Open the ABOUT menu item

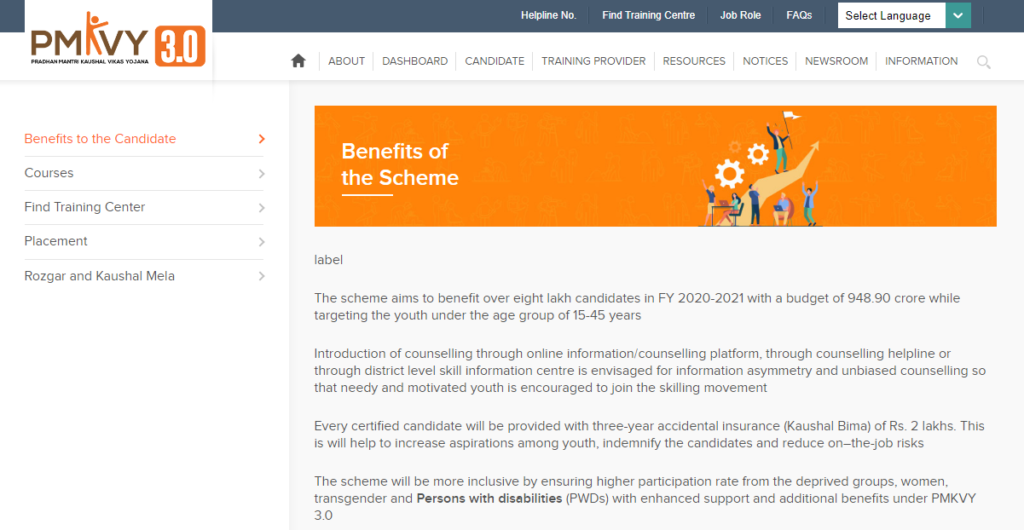tap(346, 61)
